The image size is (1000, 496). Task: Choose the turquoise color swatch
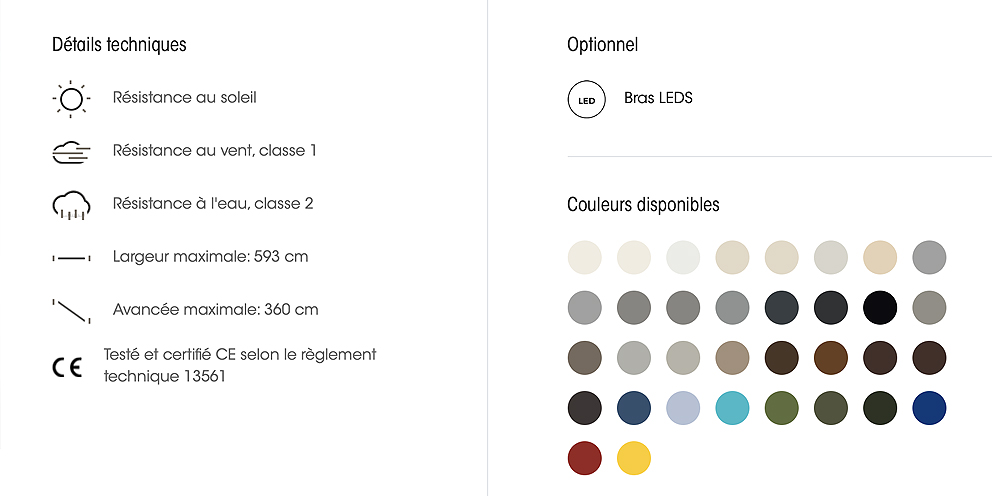(x=732, y=407)
